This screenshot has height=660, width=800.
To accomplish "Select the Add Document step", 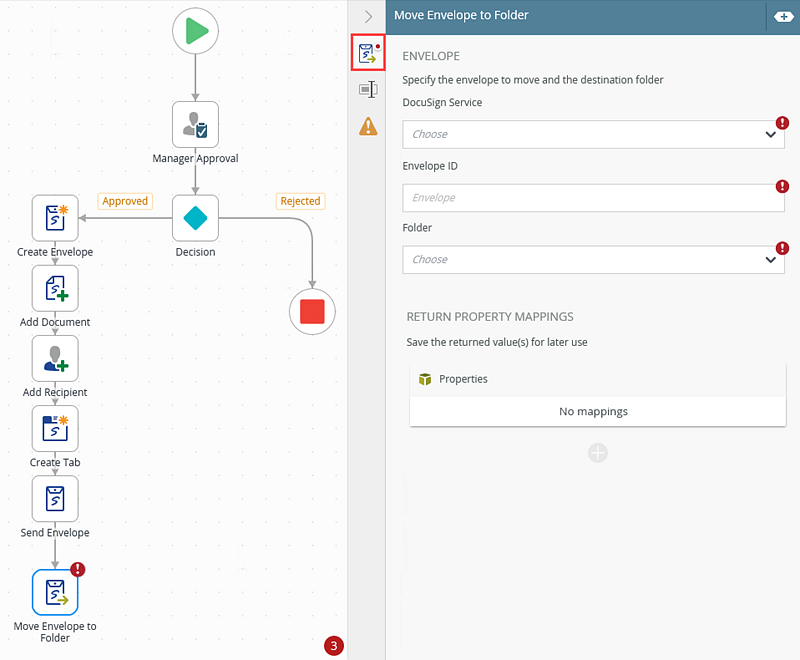I will click(x=55, y=288).
